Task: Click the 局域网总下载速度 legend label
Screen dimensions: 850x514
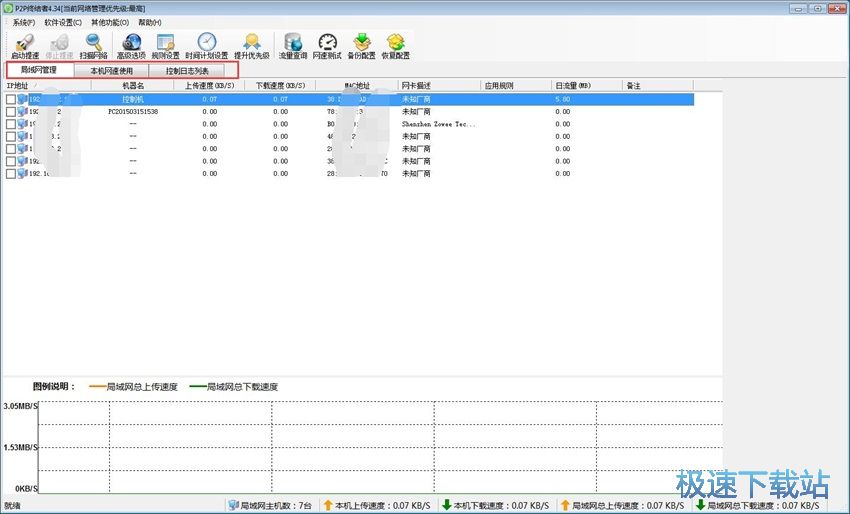Action: (x=242, y=387)
